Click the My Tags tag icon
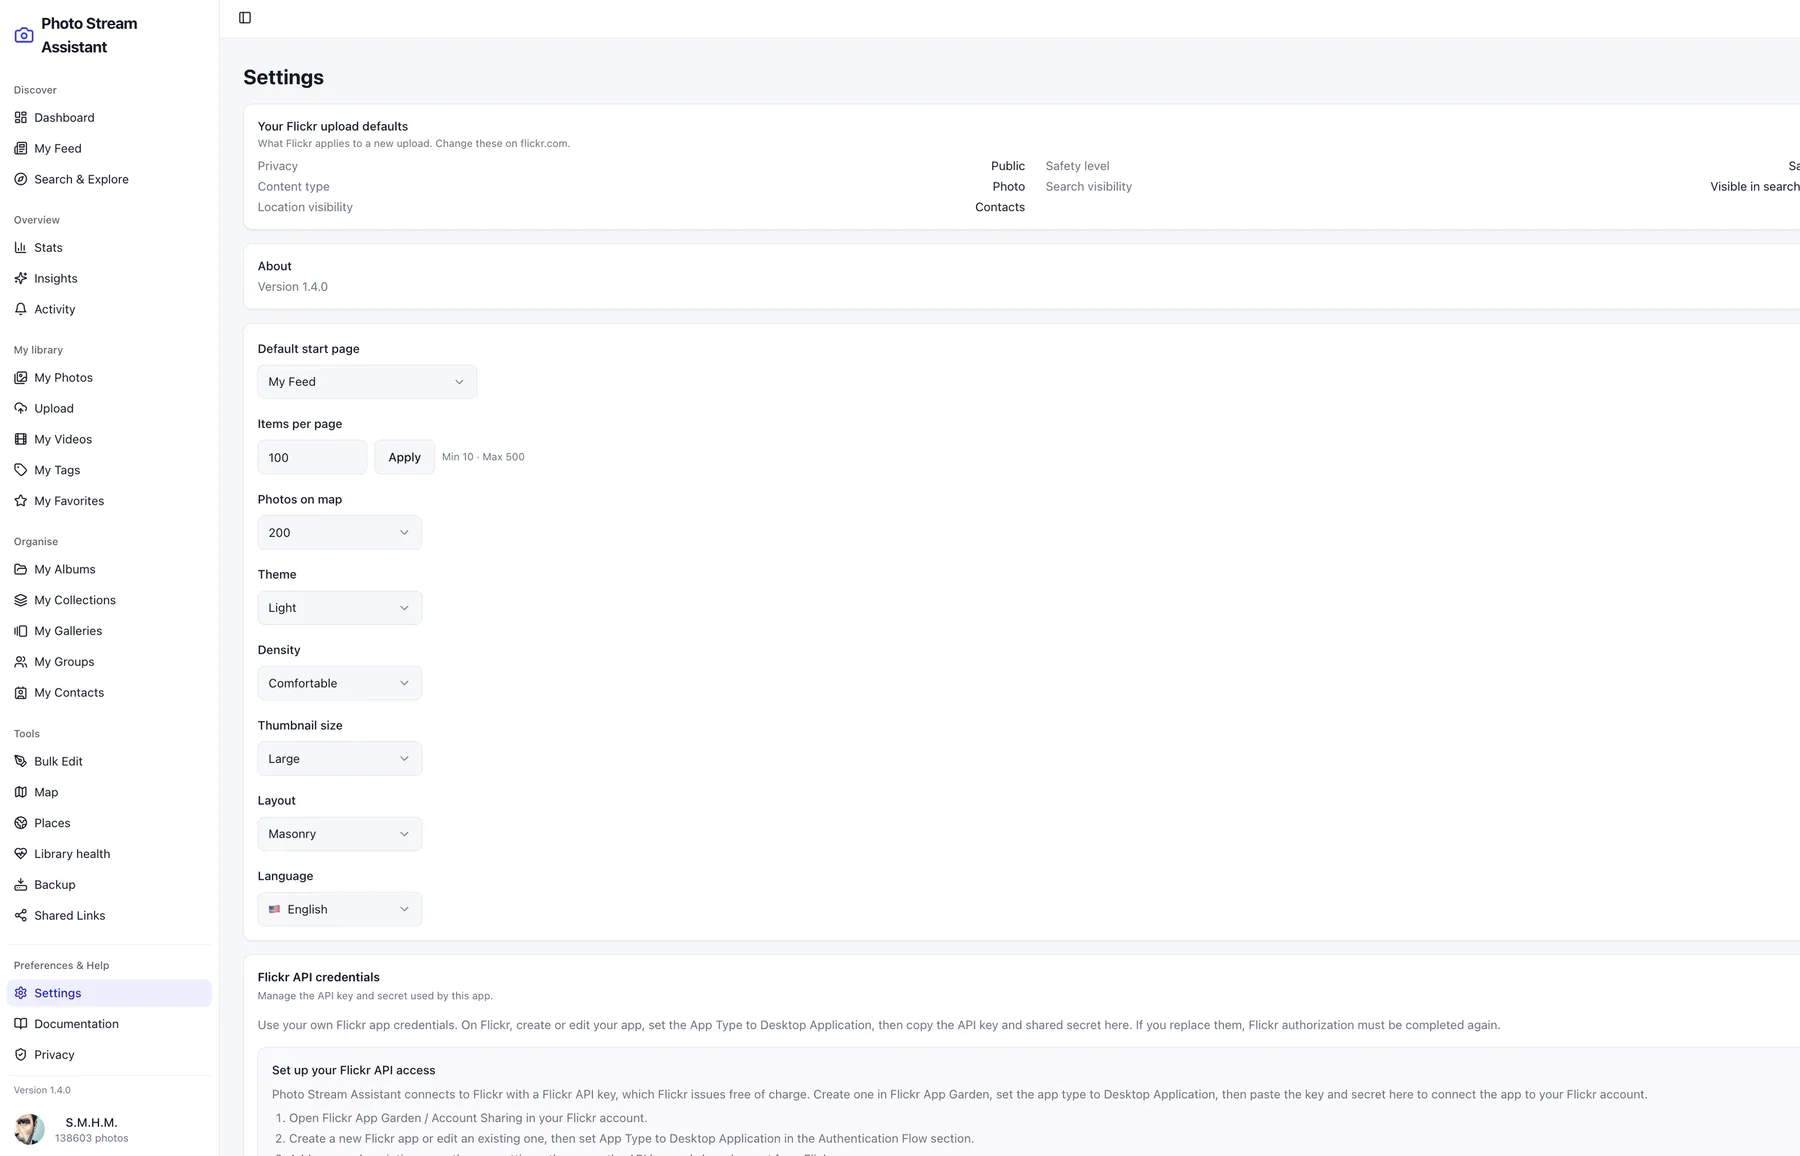 21,470
